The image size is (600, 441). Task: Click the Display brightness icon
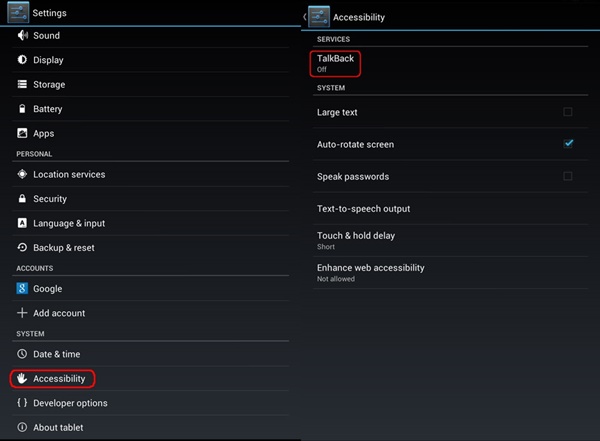[22, 60]
